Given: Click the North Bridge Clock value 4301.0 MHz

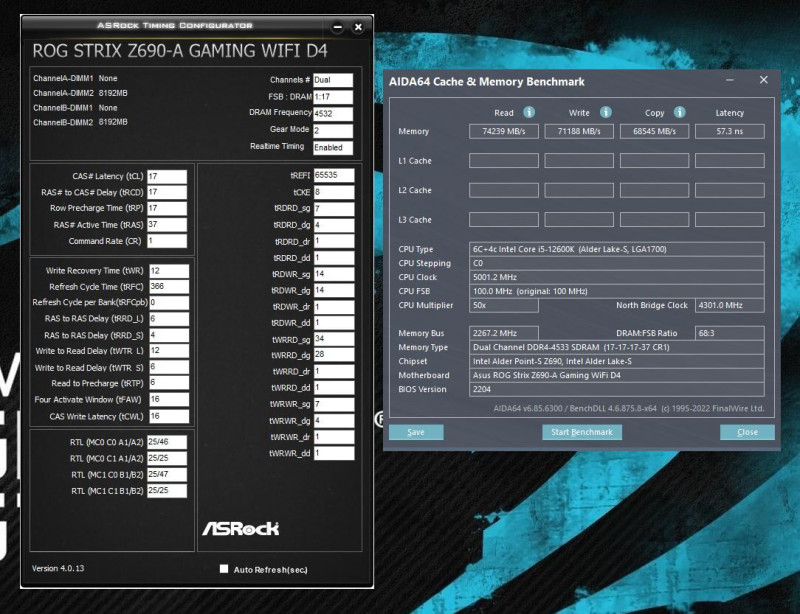Looking at the screenshot, I should point(730,305).
